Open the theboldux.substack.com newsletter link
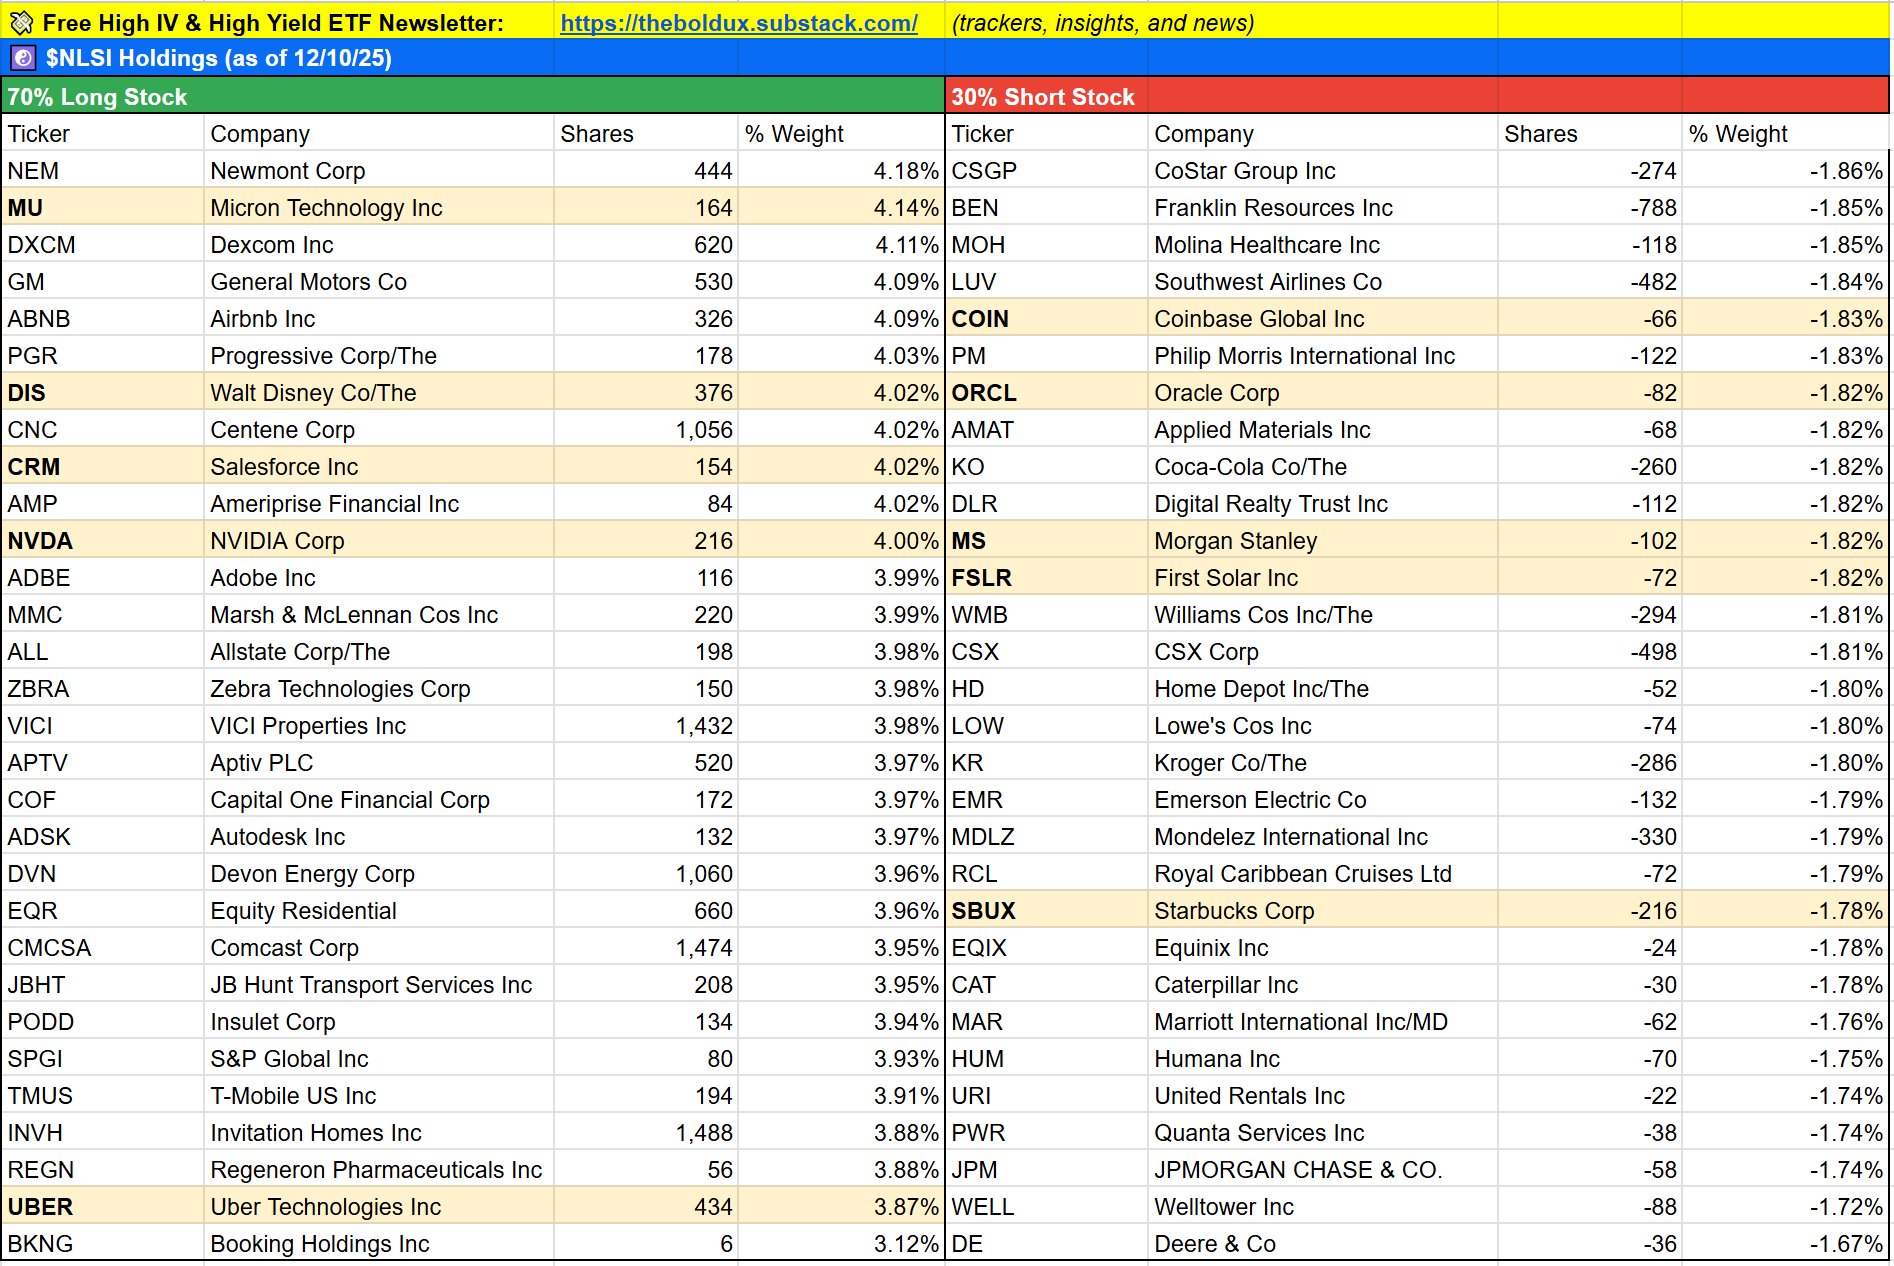1894x1266 pixels. (739, 23)
